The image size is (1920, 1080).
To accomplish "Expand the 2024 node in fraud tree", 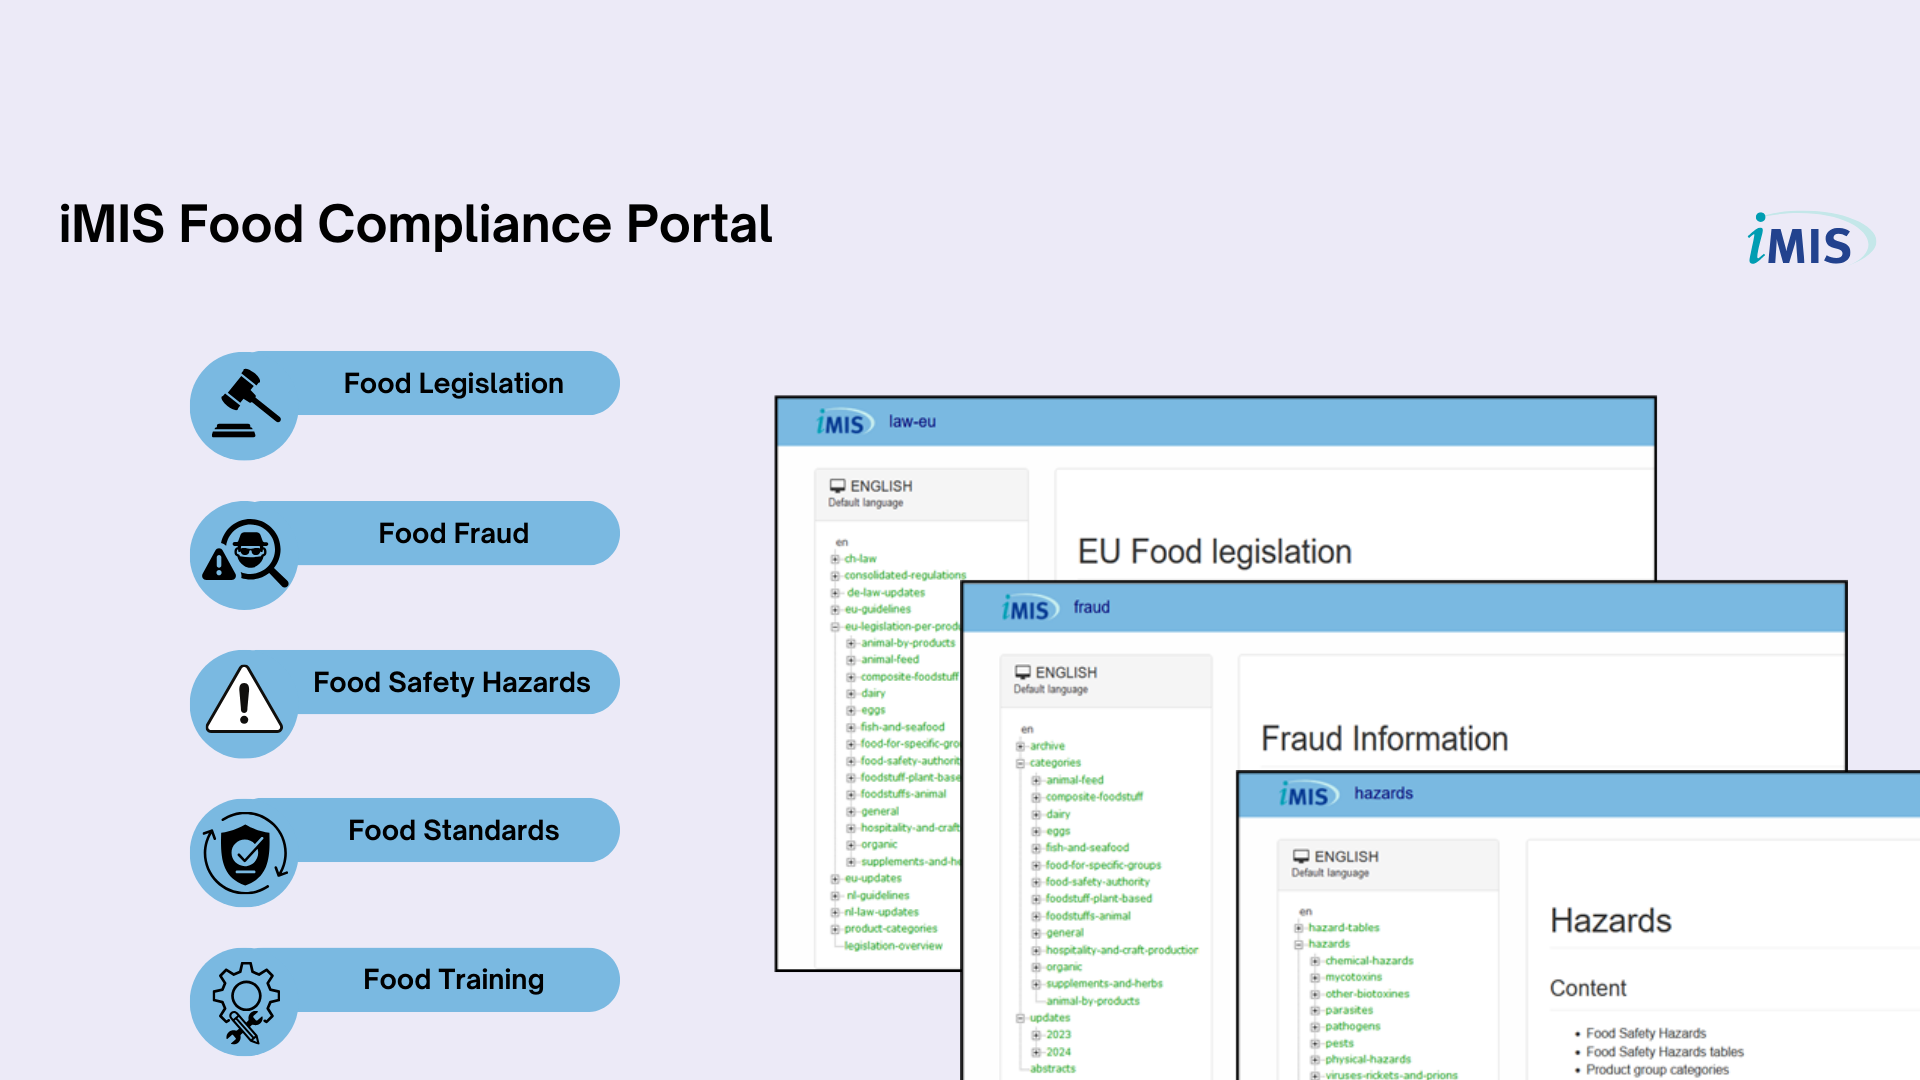I will (x=1036, y=1052).
